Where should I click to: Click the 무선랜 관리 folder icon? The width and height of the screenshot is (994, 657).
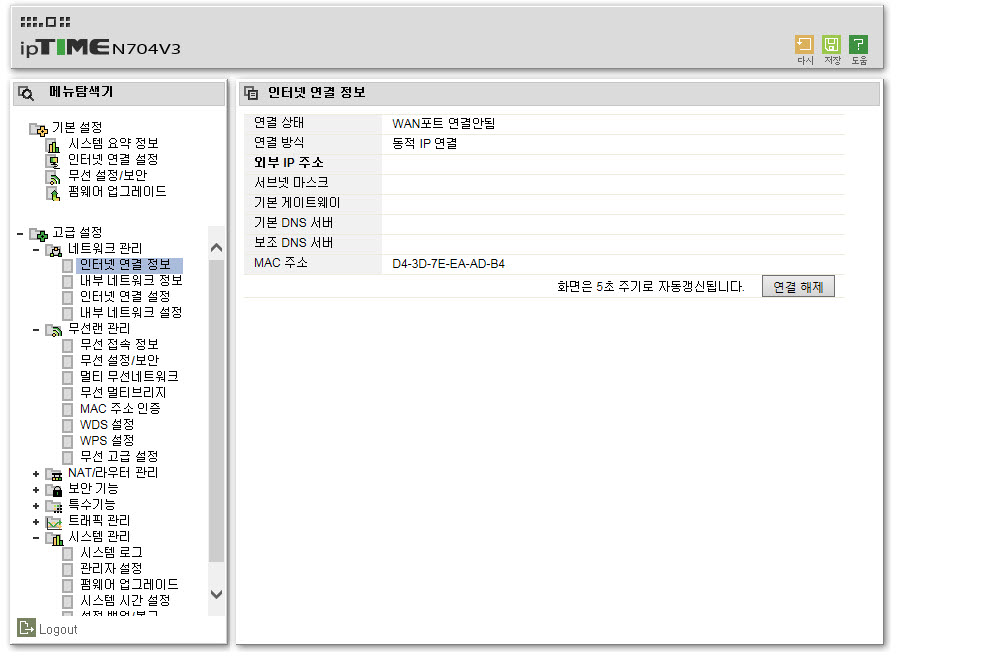(54, 330)
